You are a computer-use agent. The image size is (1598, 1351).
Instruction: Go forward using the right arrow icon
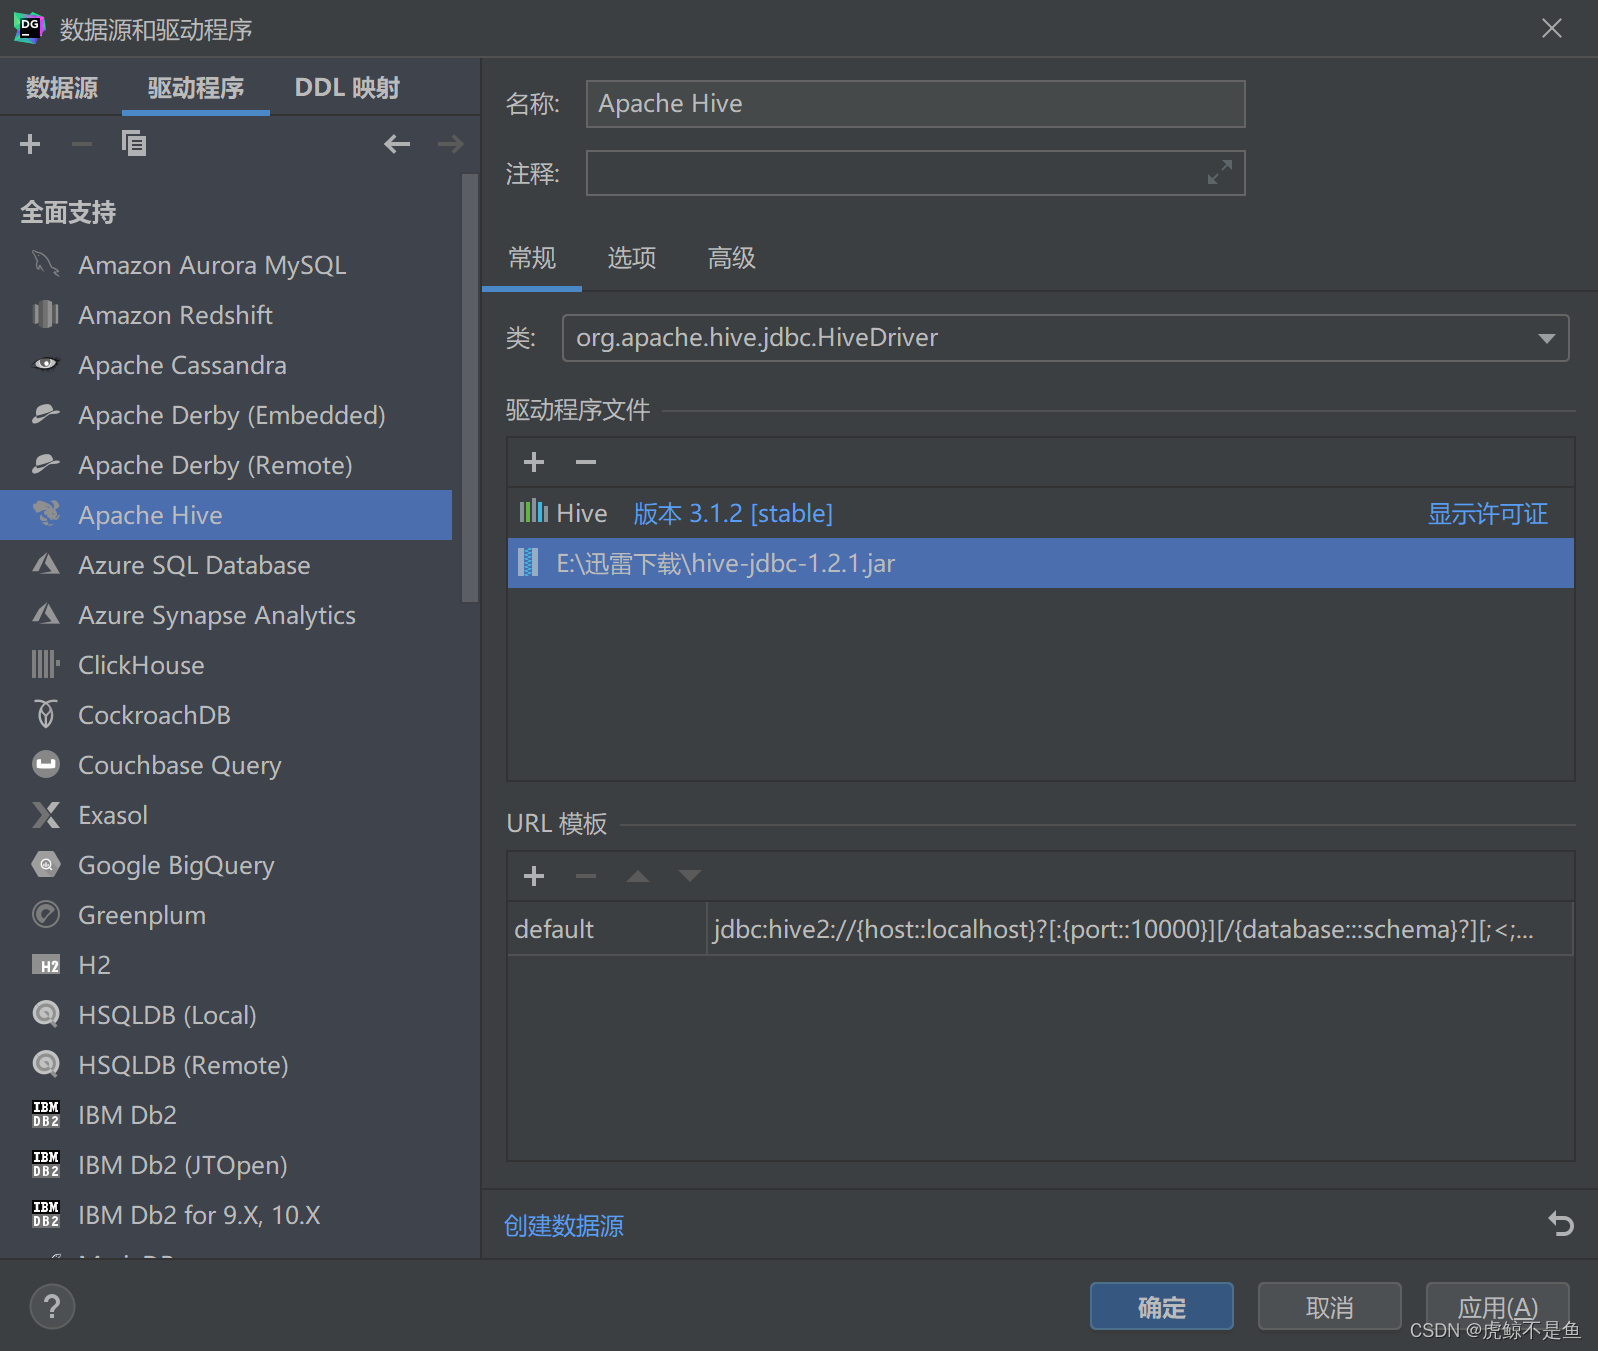pos(451,144)
